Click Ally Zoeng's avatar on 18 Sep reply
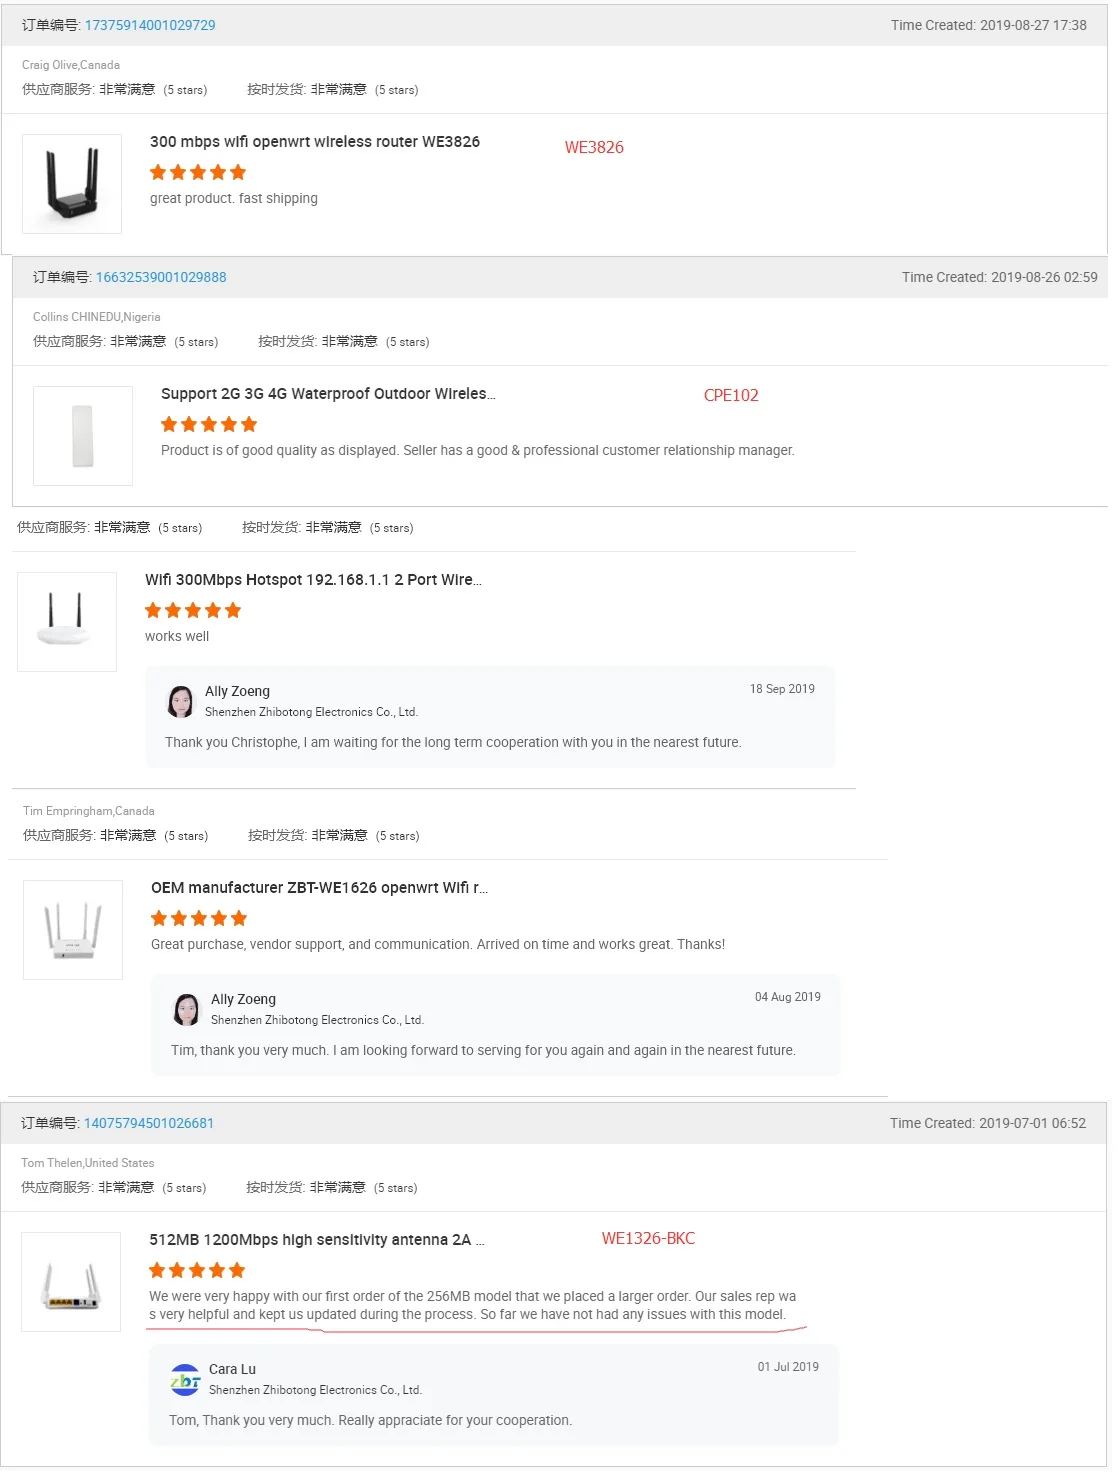This screenshot has width=1120, height=1484. [x=181, y=702]
